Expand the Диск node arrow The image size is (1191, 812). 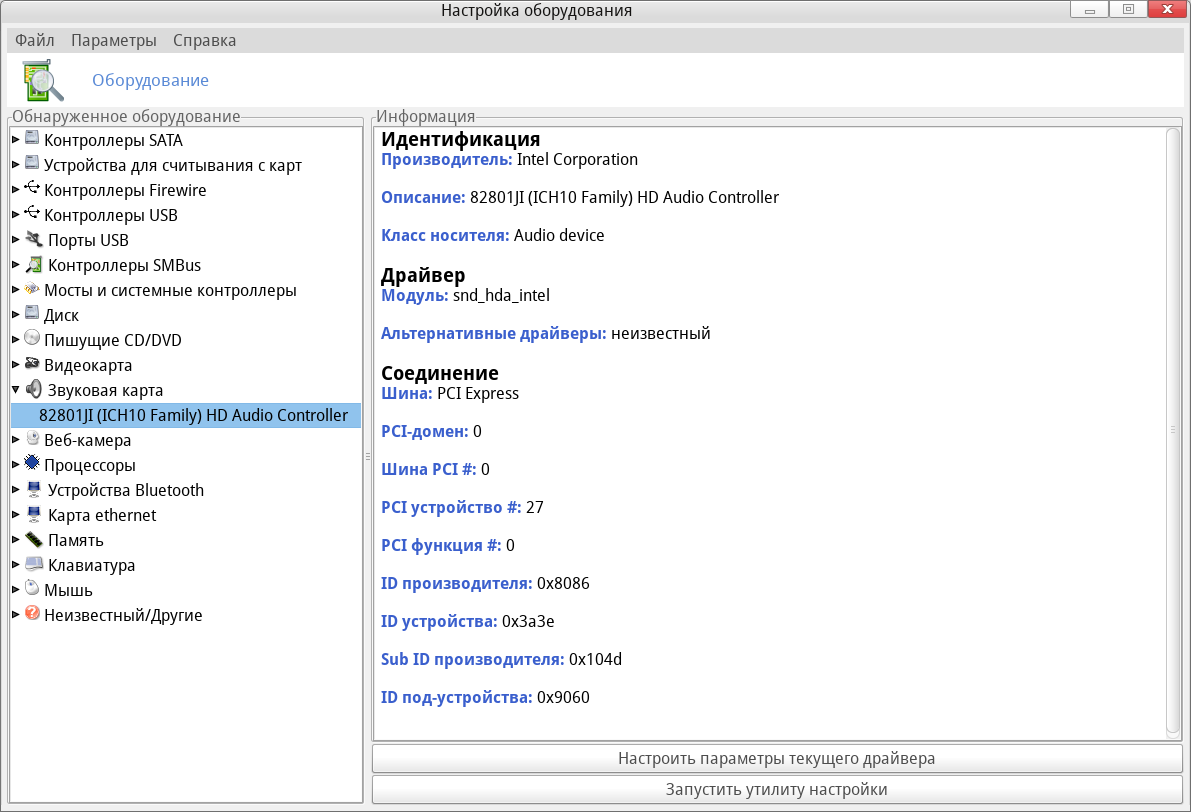tap(15, 314)
